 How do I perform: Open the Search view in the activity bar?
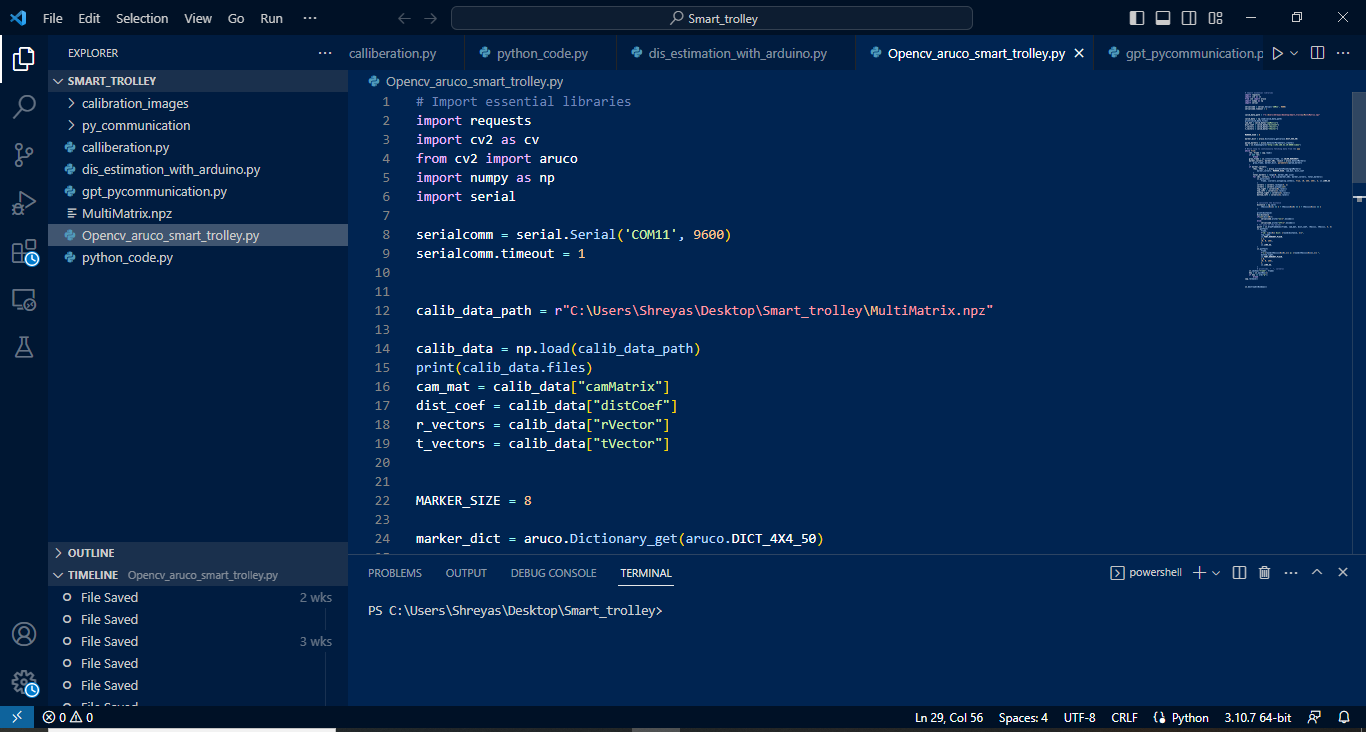click(x=24, y=107)
